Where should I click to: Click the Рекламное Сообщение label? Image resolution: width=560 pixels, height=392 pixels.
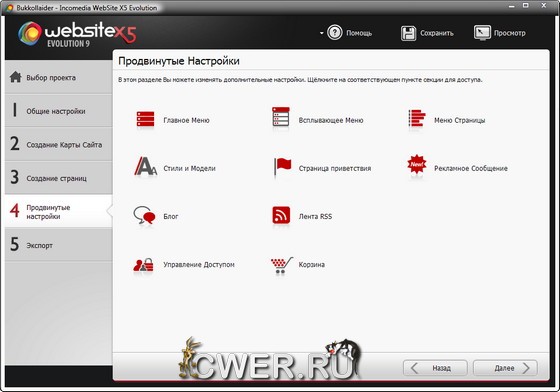(471, 168)
